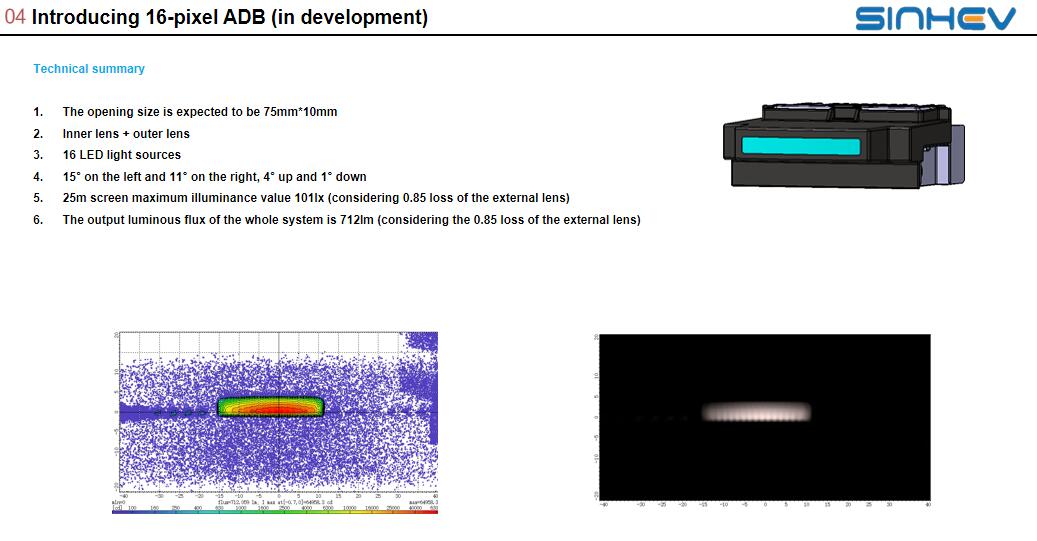This screenshot has width=1037, height=541.
Task: Select the slide number 04
Action: click(x=15, y=18)
